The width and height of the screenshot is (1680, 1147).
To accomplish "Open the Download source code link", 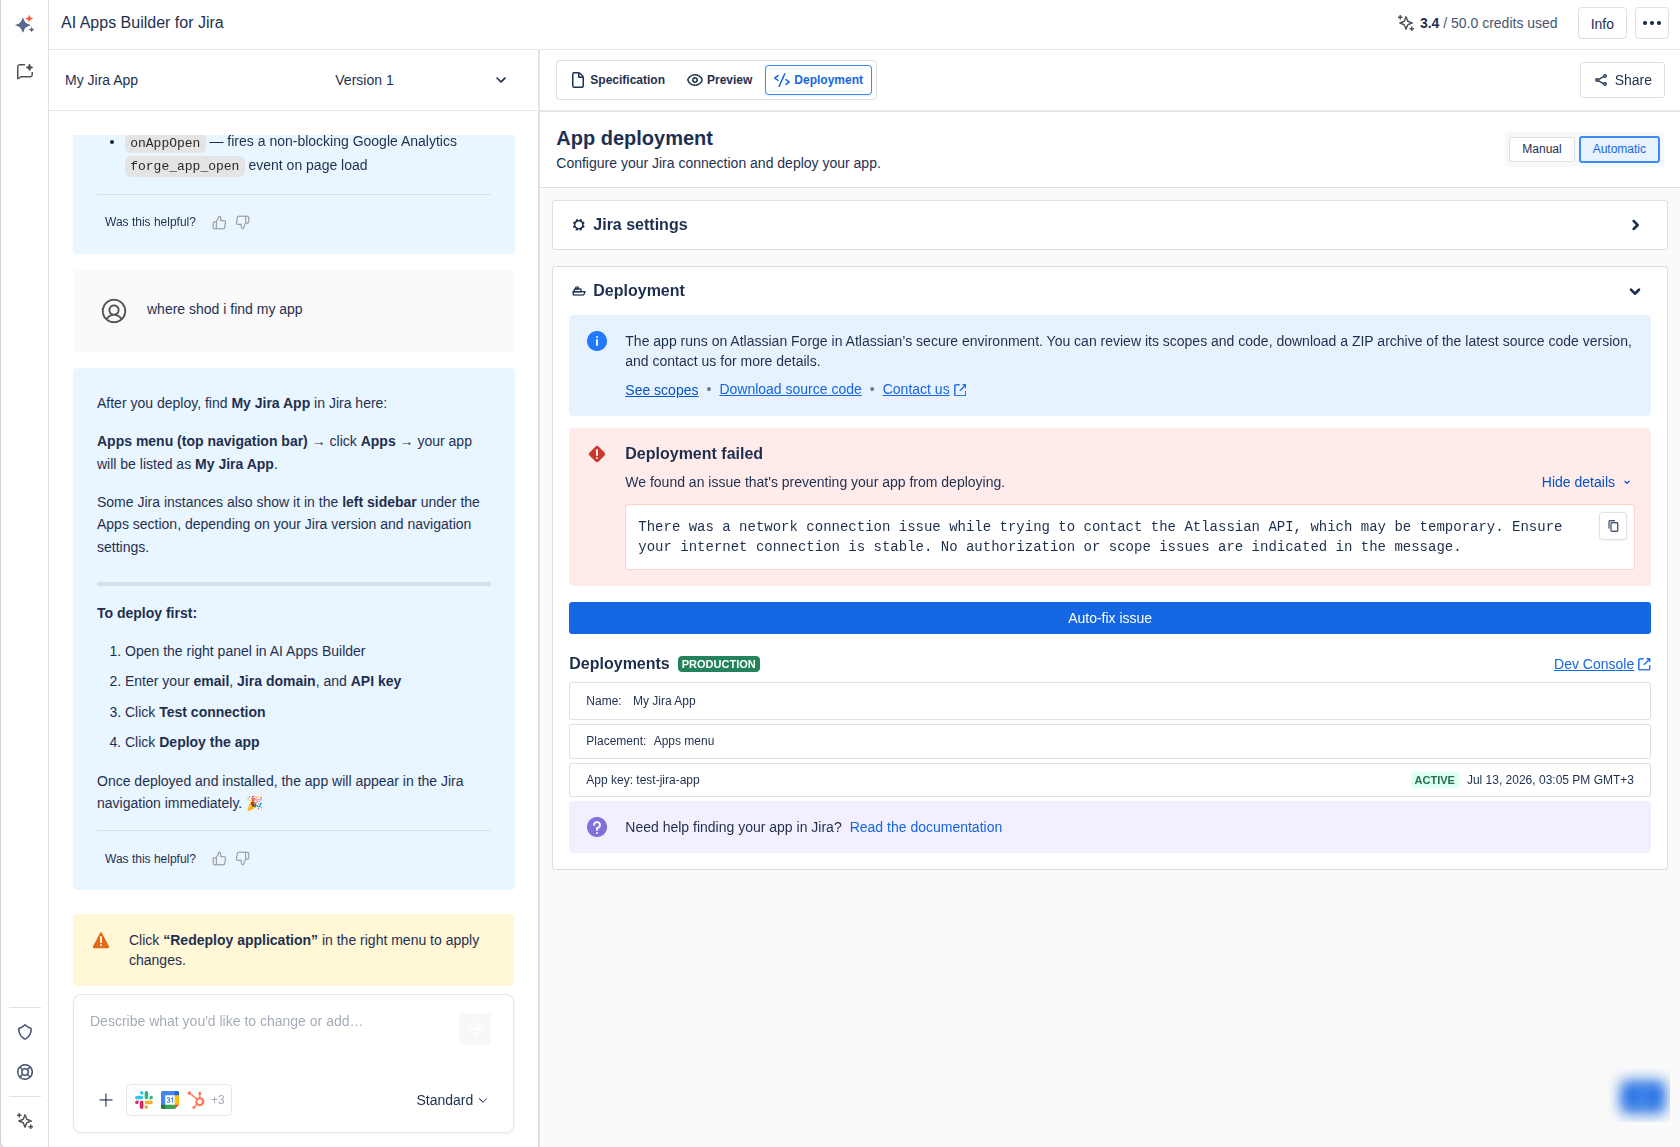I will click(x=790, y=389).
